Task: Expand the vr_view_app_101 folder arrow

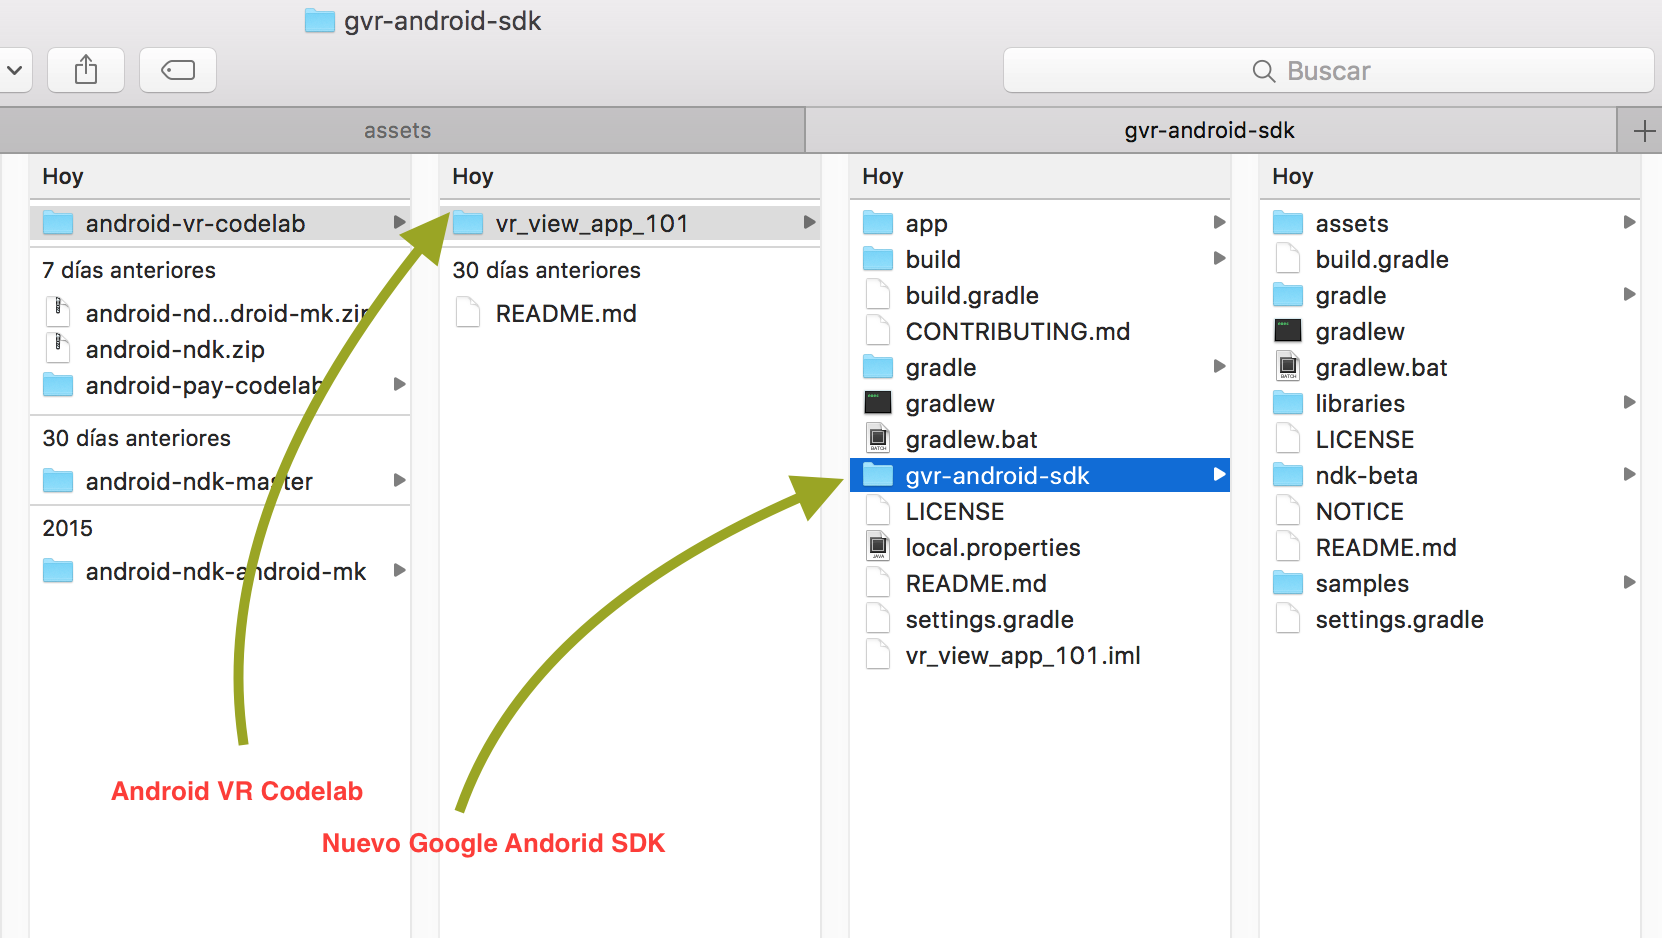Action: pyautogui.click(x=809, y=222)
